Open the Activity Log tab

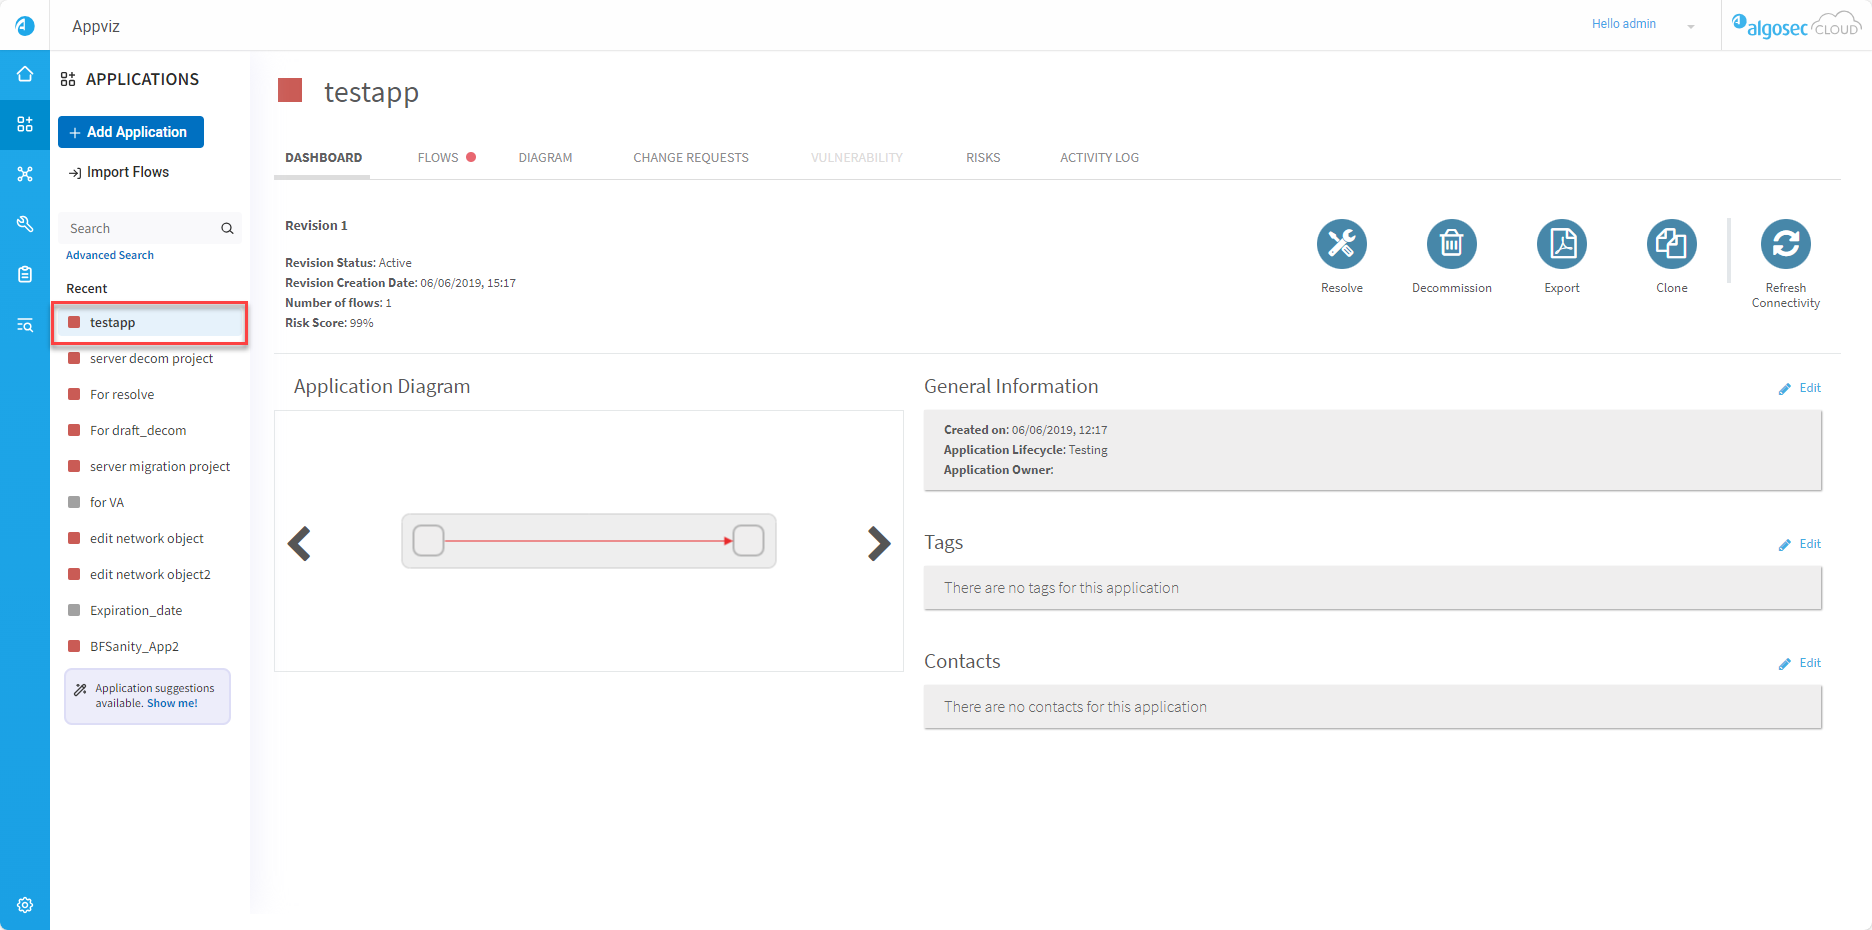pyautogui.click(x=1099, y=158)
